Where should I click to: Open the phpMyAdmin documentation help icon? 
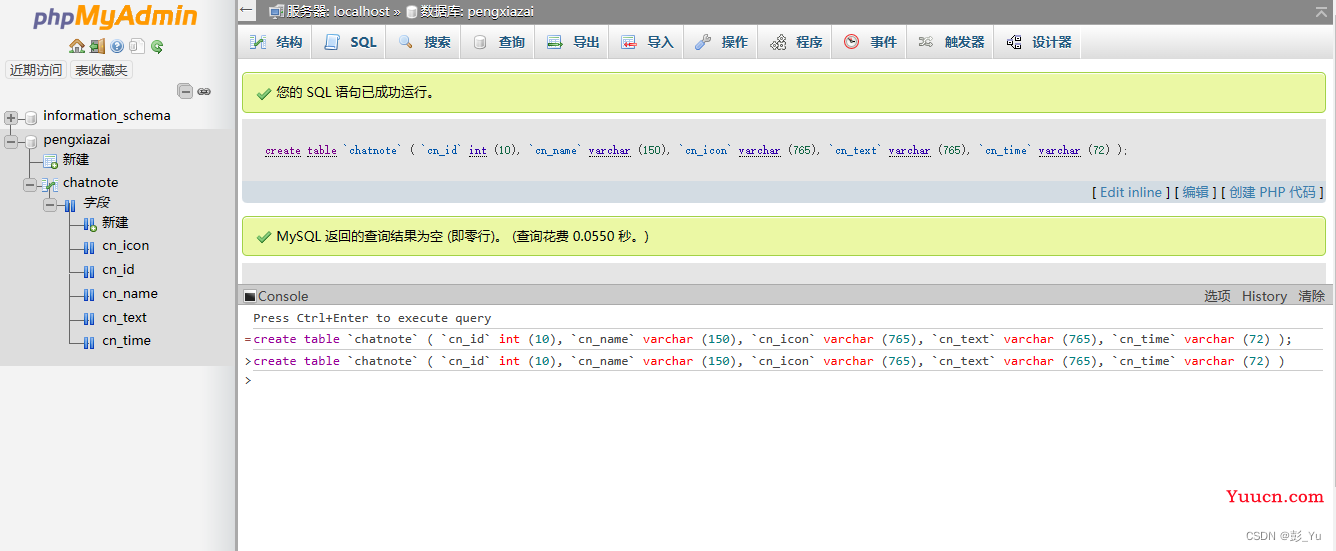point(117,46)
